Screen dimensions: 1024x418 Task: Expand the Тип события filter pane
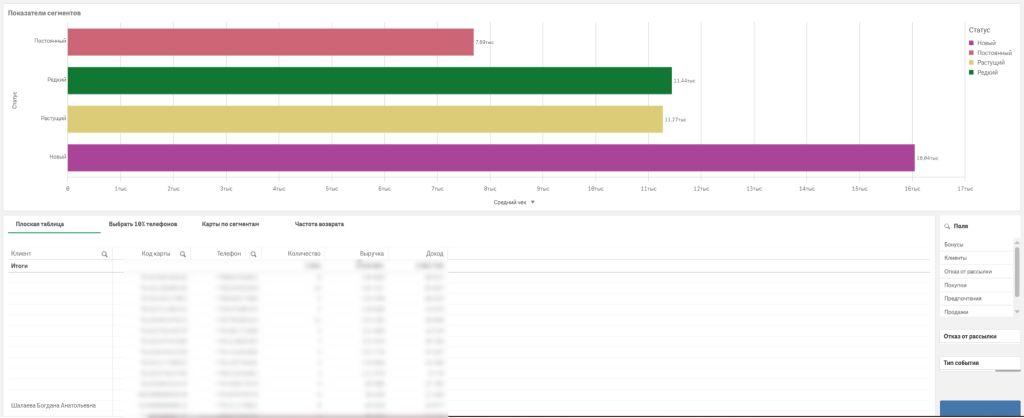[x=979, y=362]
